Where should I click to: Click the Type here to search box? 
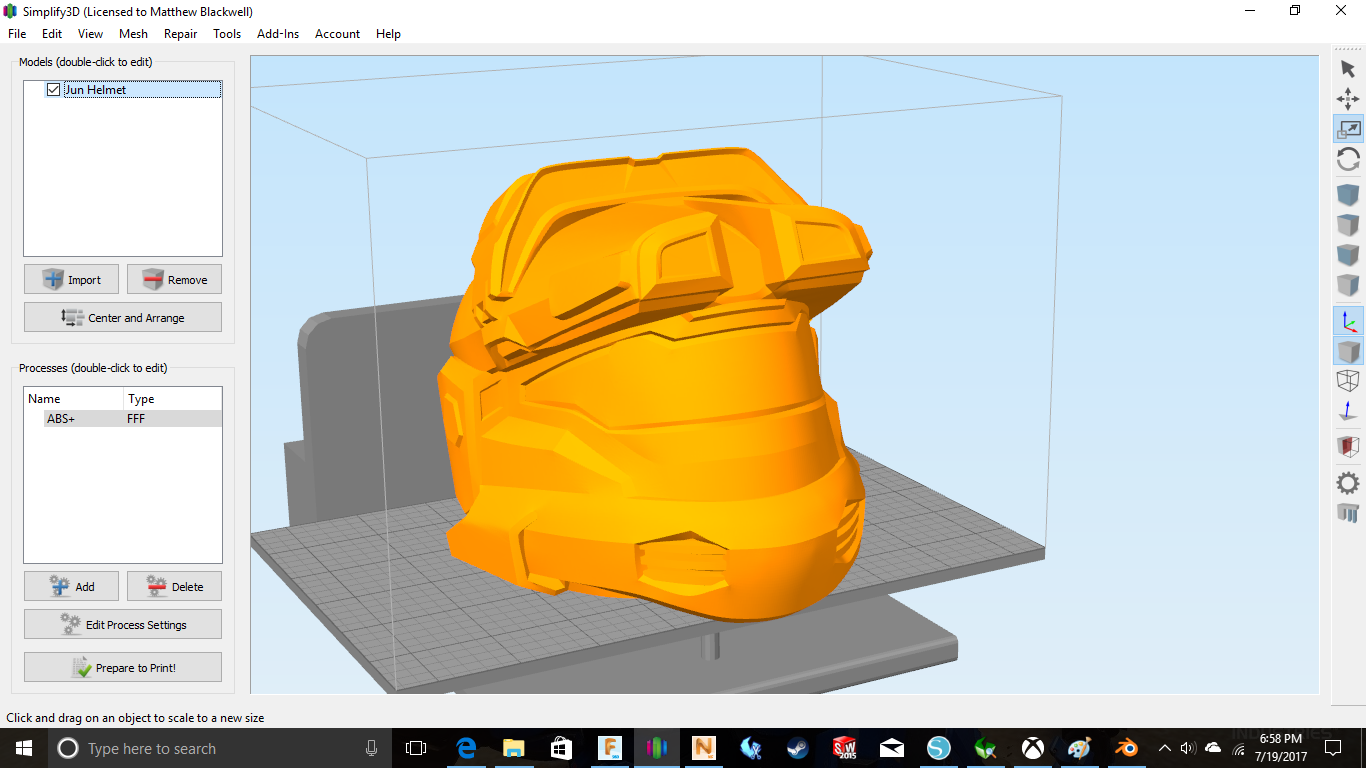[220, 748]
